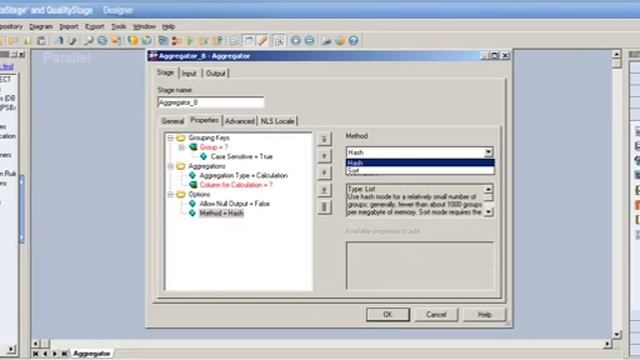
Task: Select the Stage tab
Action: tap(166, 73)
